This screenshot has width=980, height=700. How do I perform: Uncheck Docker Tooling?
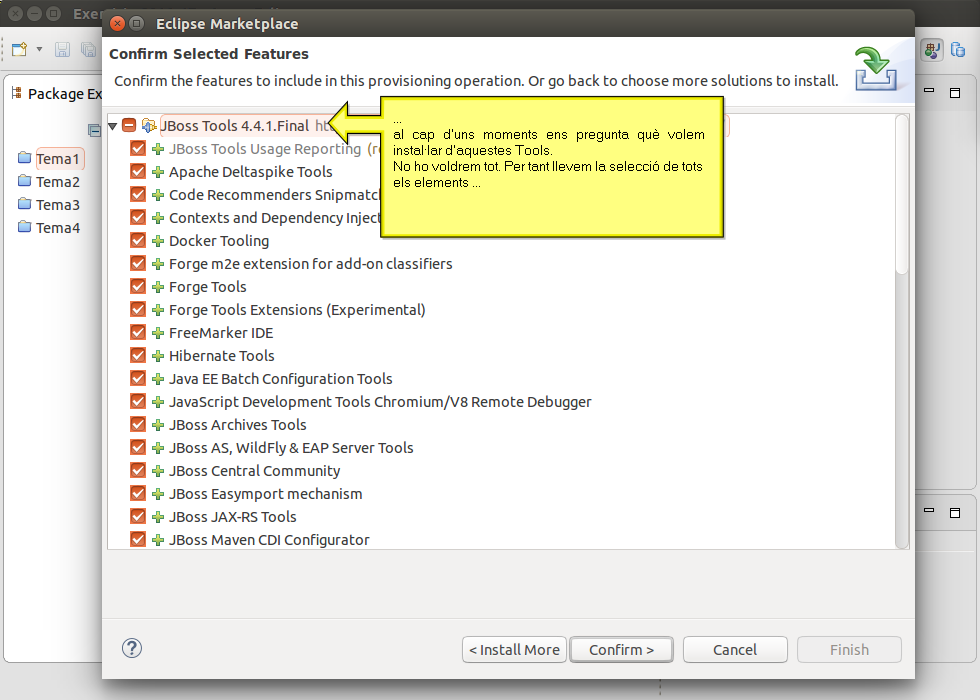point(138,240)
